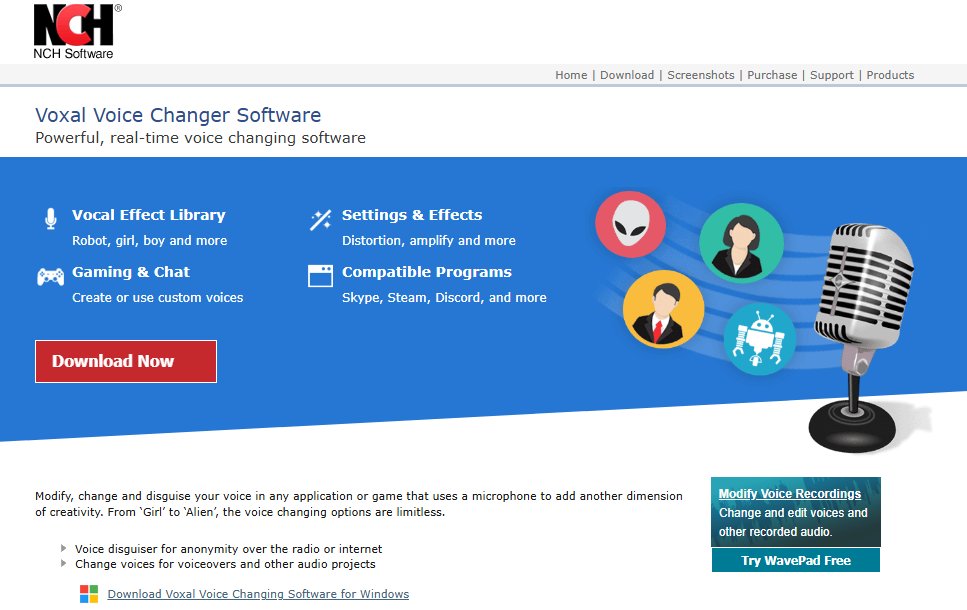Click the silver vintage microphone image
Viewport: 967px width, 610px height.
click(x=863, y=336)
